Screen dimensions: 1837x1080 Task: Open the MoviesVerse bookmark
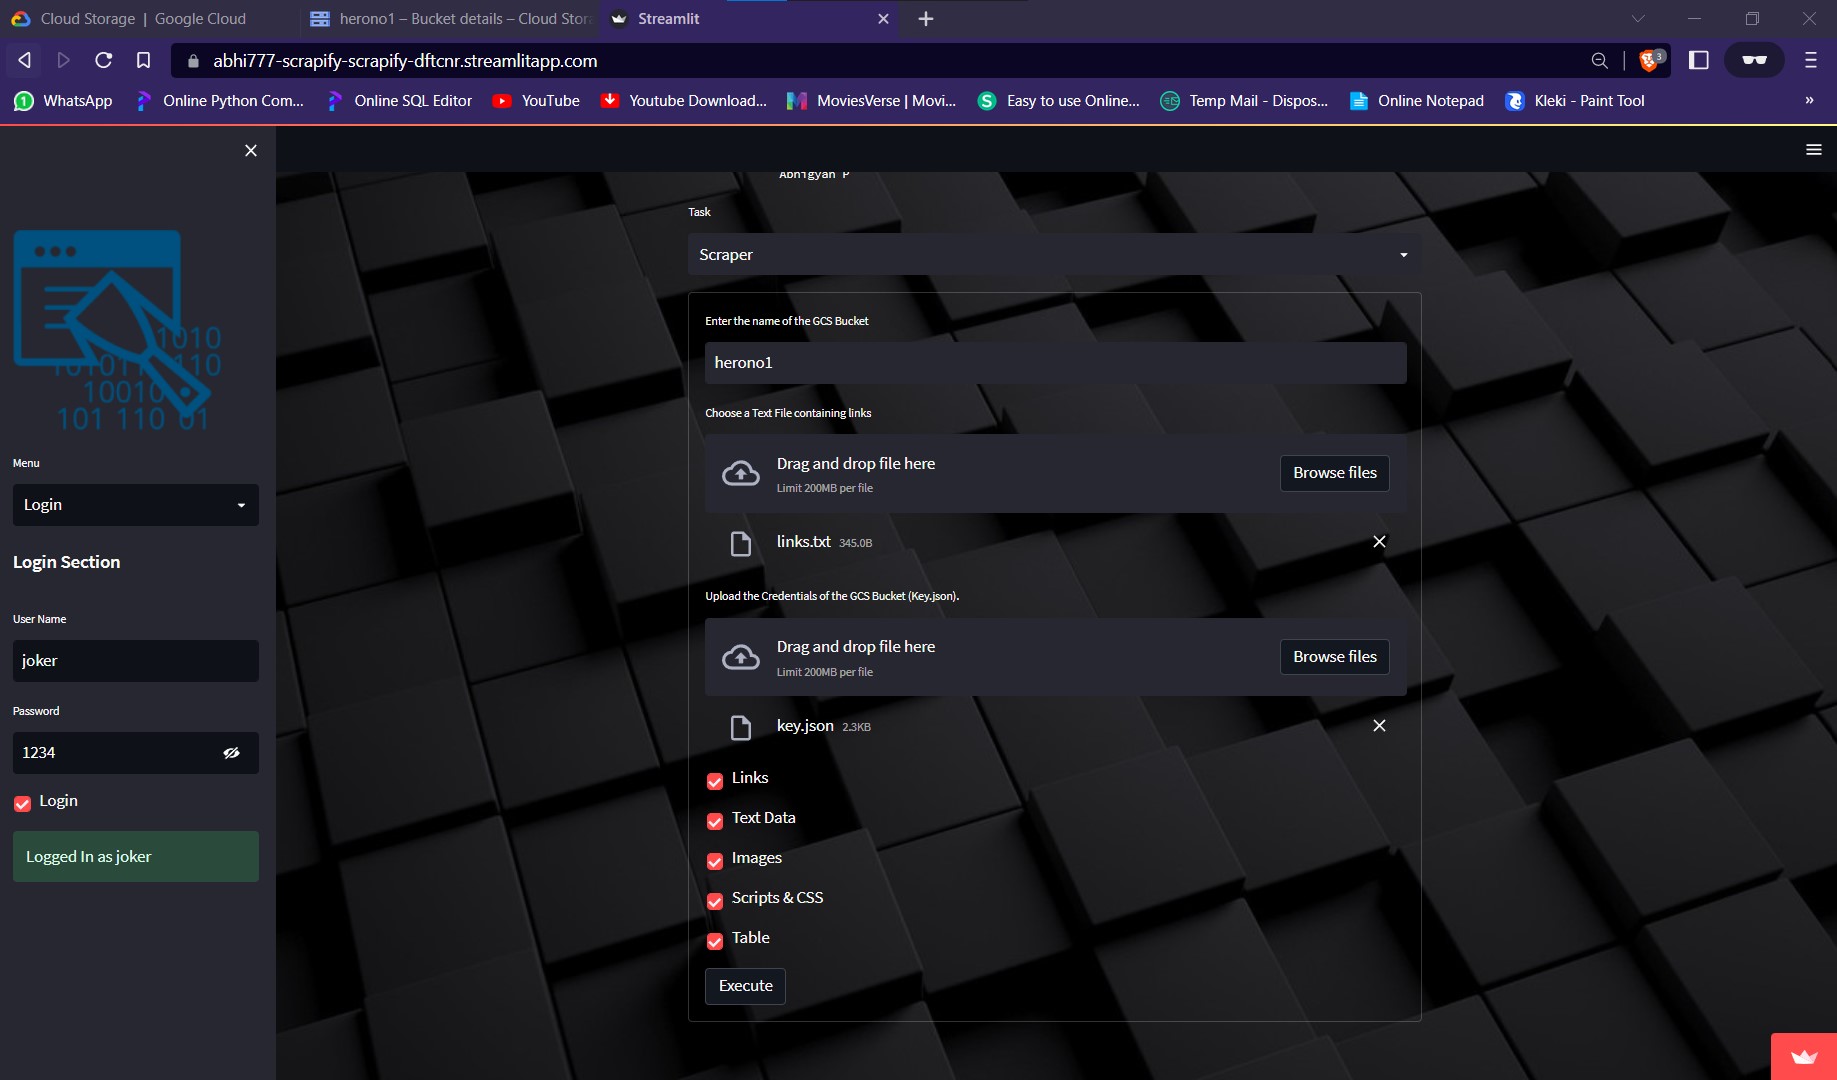pos(871,101)
